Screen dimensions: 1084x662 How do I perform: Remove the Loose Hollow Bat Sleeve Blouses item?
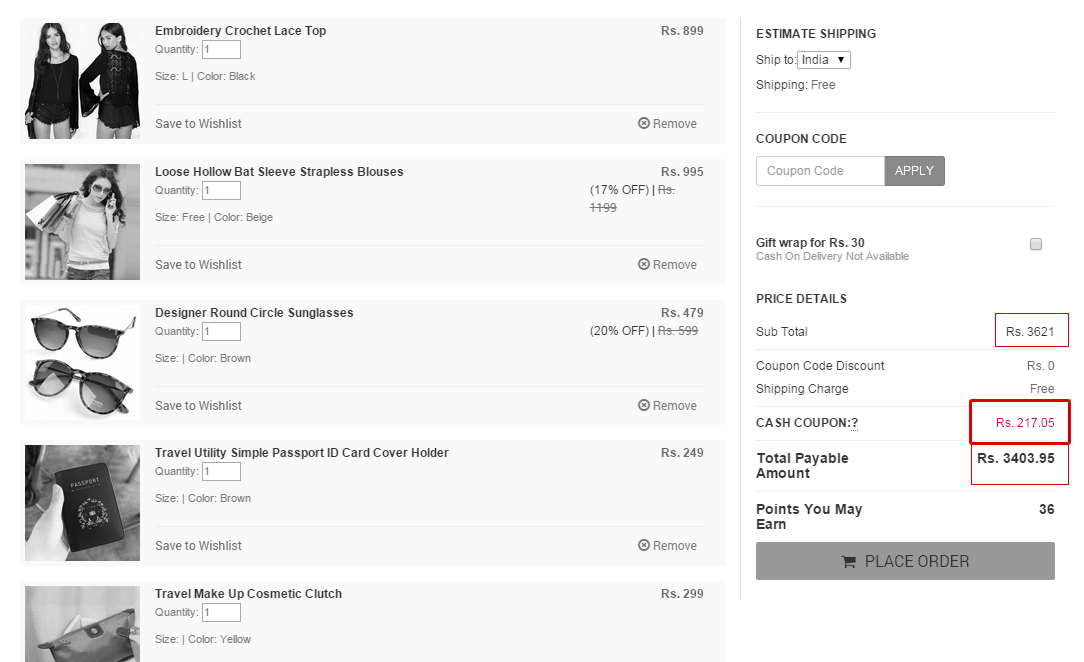pyautogui.click(x=667, y=265)
